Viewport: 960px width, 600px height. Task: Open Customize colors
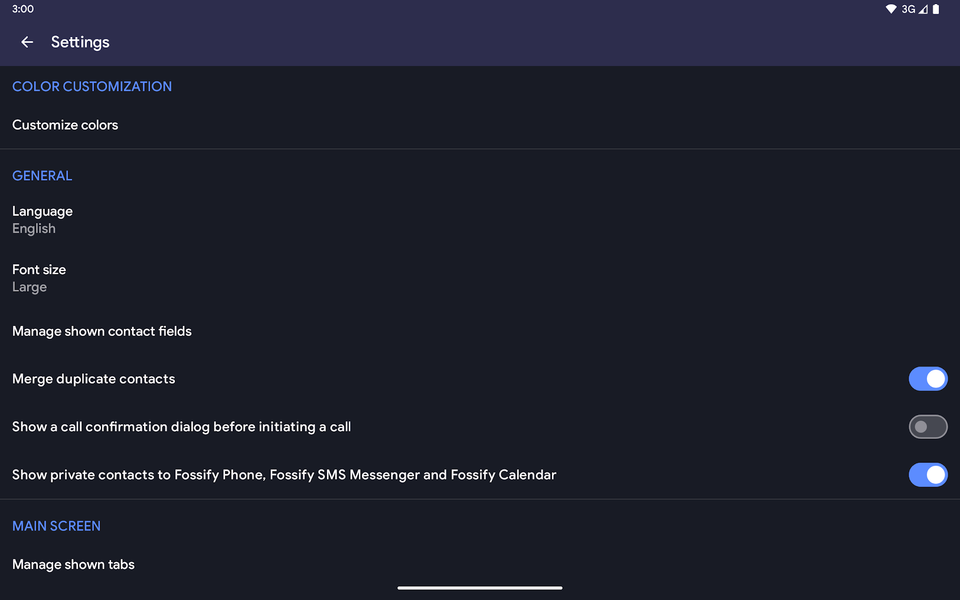[x=65, y=124]
